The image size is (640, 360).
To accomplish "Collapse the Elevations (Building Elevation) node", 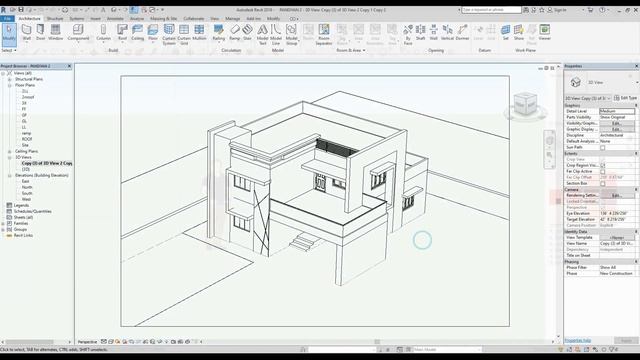I will (x=9, y=176).
